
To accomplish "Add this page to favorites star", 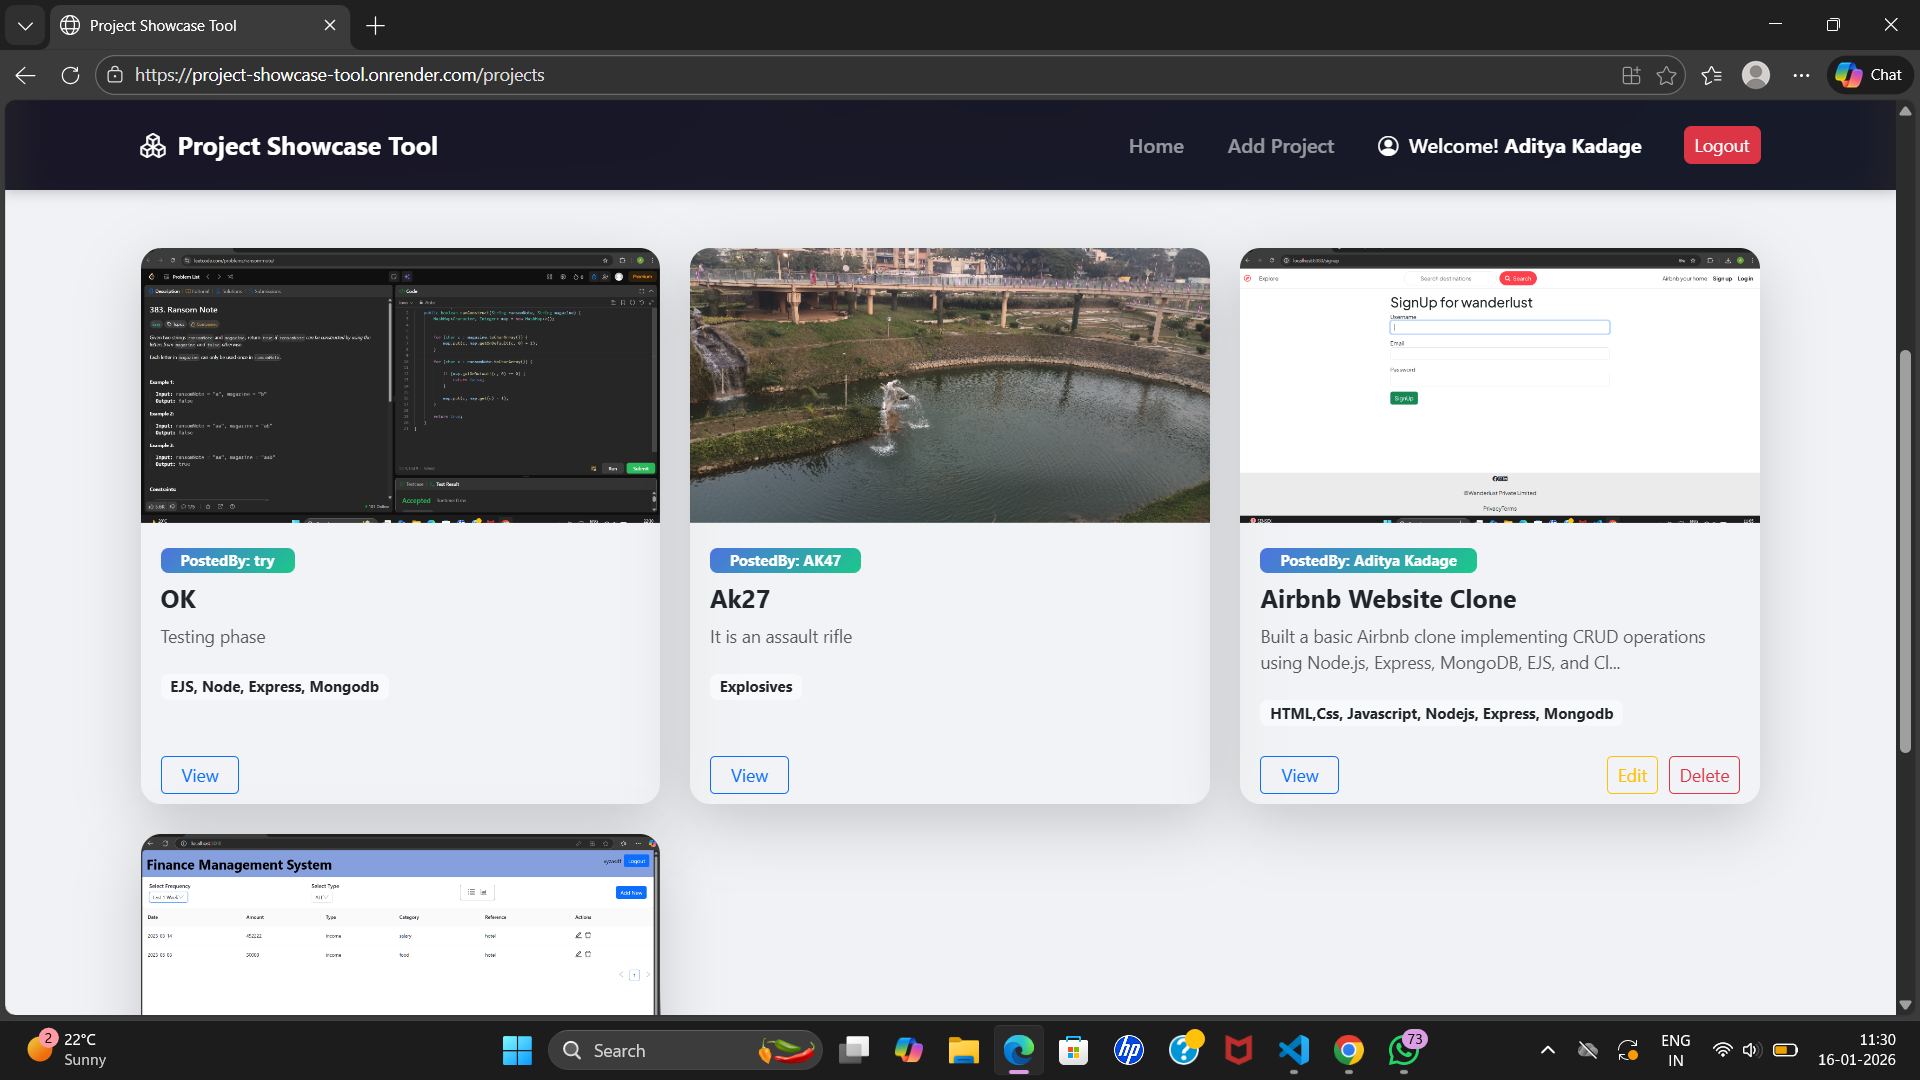I will click(x=1666, y=75).
